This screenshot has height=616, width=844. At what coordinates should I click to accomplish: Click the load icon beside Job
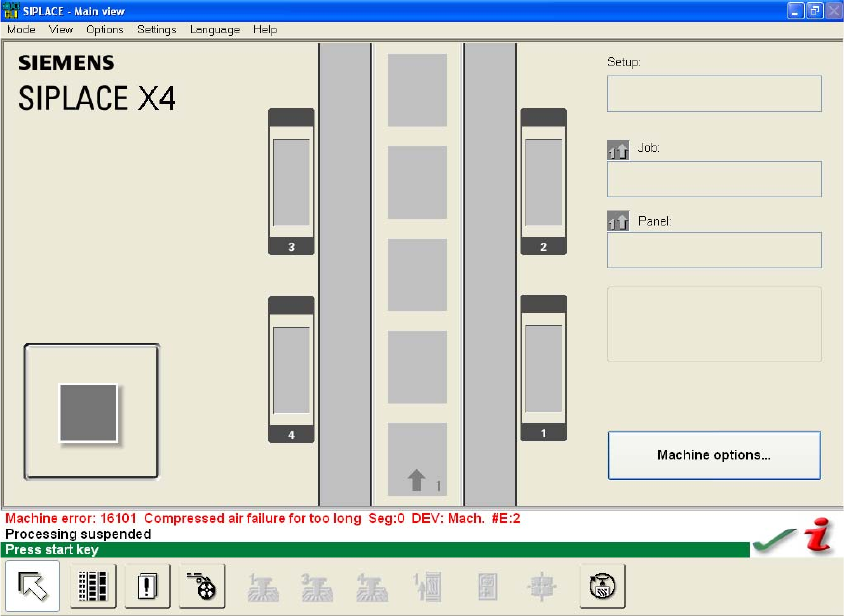click(617, 150)
